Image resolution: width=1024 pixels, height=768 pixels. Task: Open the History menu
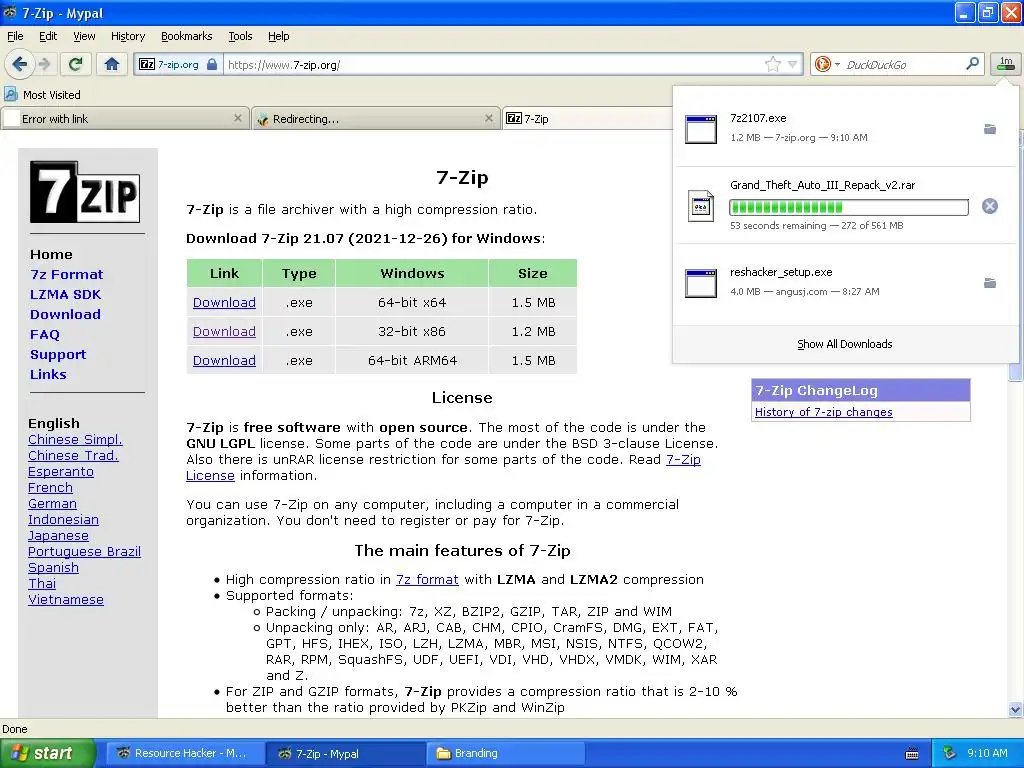pyautogui.click(x=128, y=36)
